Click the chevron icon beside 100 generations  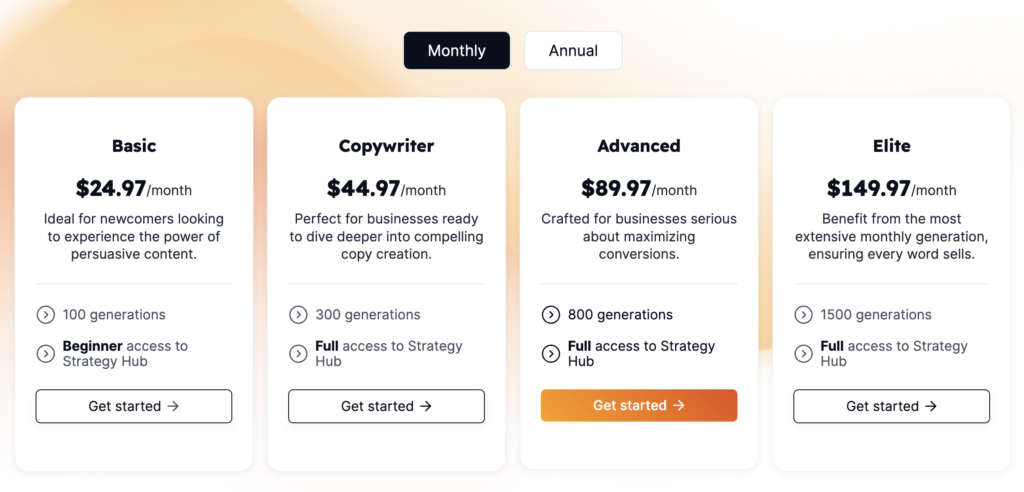tap(45, 315)
